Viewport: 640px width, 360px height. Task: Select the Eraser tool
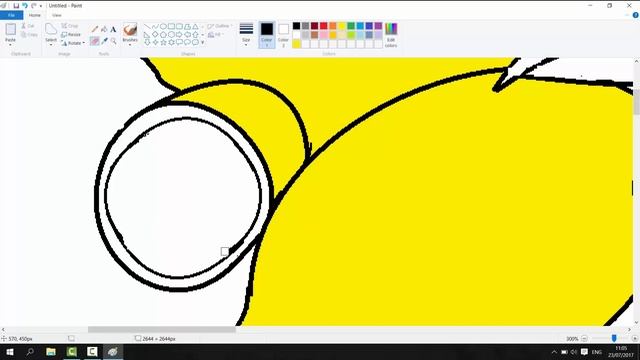click(x=95, y=41)
